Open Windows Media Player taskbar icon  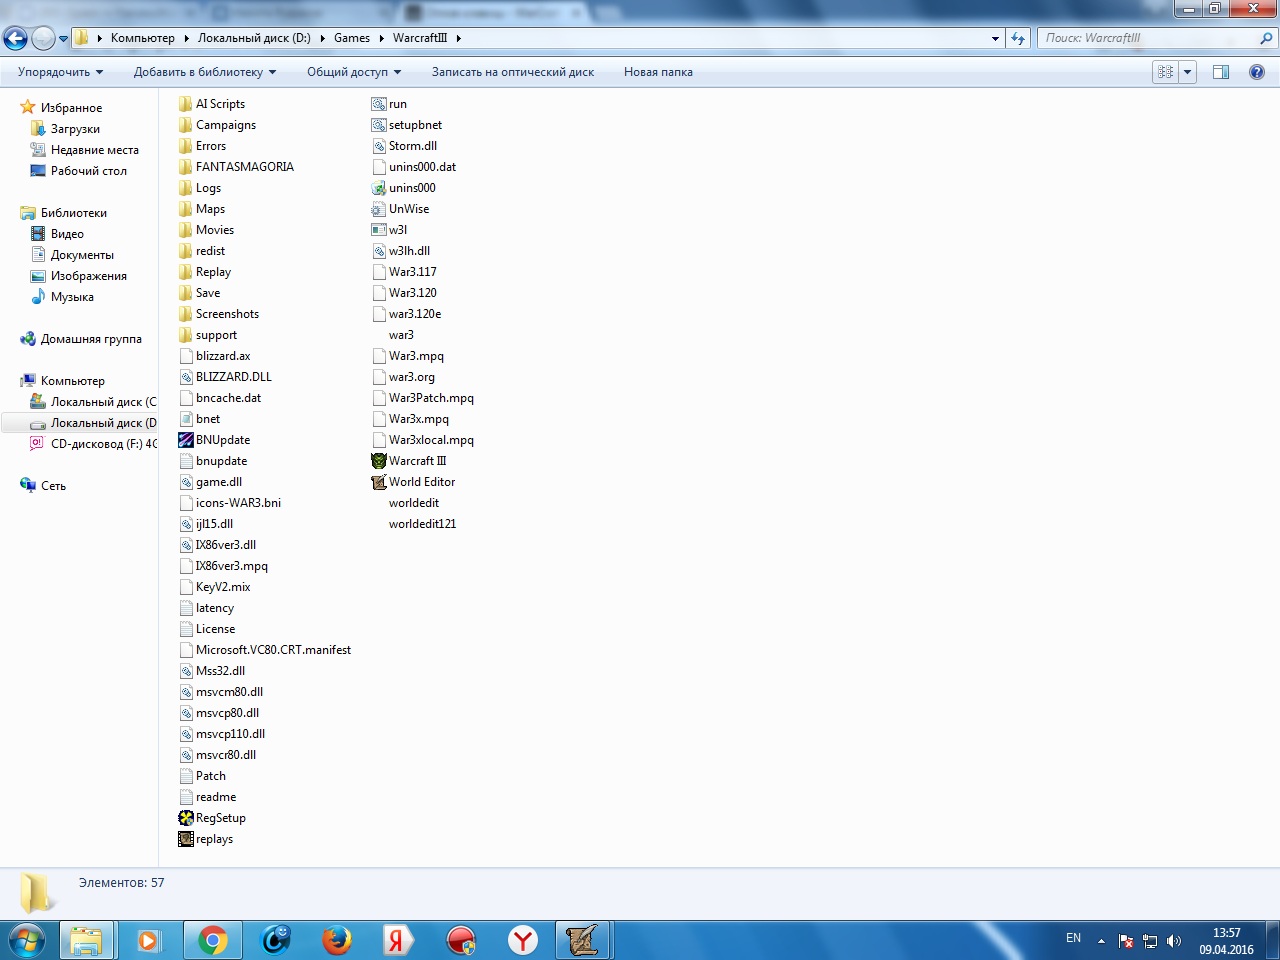pos(149,940)
